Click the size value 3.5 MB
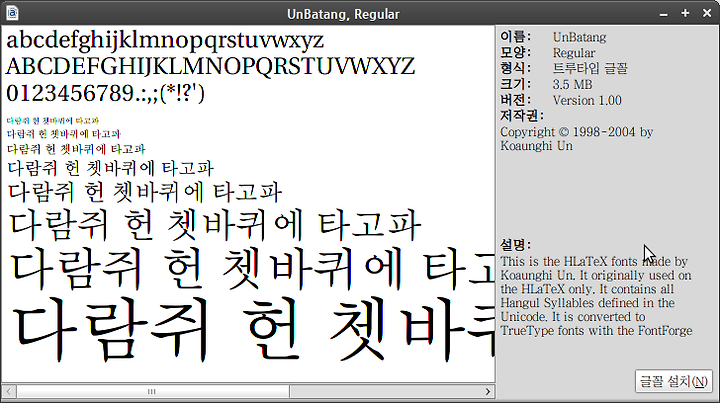 click(x=573, y=84)
